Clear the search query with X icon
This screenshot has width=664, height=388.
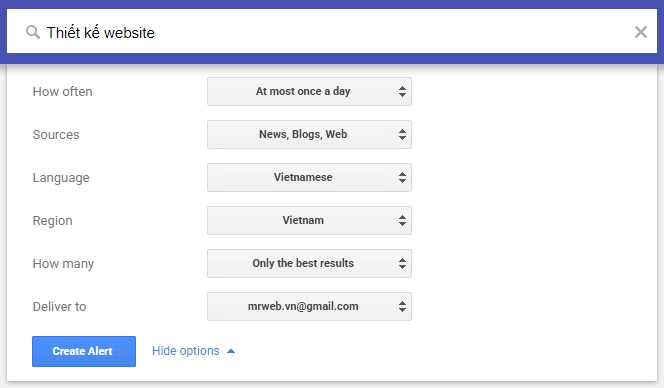[x=640, y=32]
